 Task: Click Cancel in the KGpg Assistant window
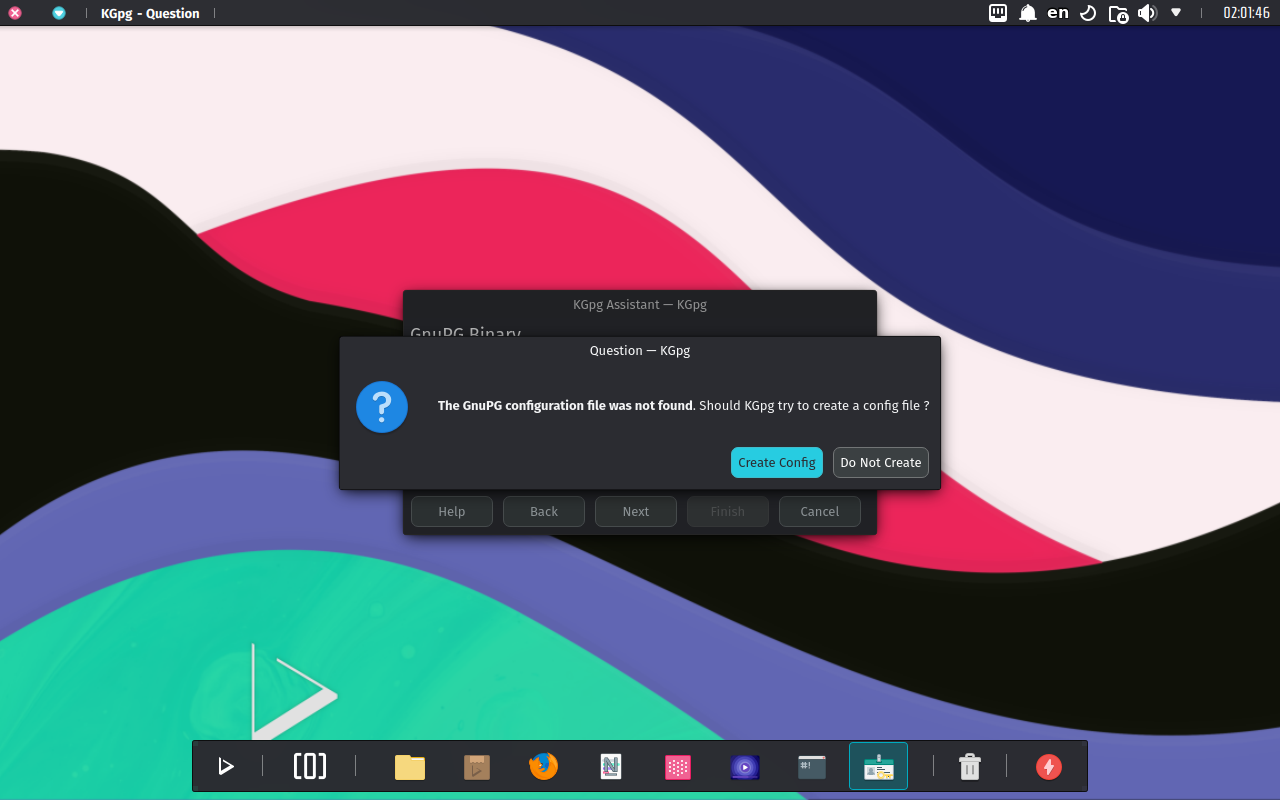(x=820, y=511)
